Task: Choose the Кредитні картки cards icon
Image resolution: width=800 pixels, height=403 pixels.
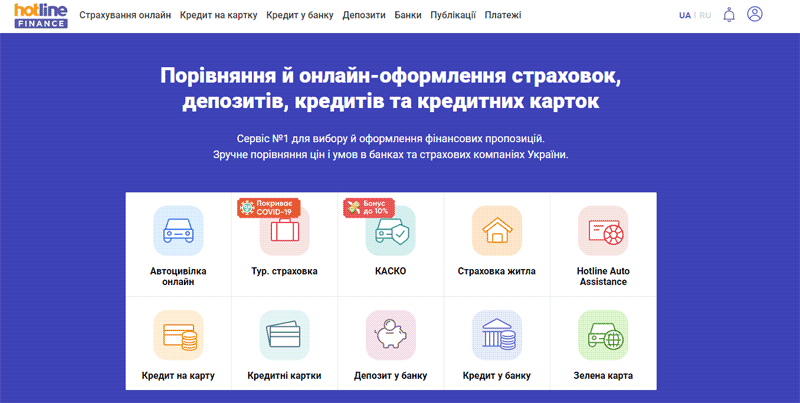Action: click(285, 335)
